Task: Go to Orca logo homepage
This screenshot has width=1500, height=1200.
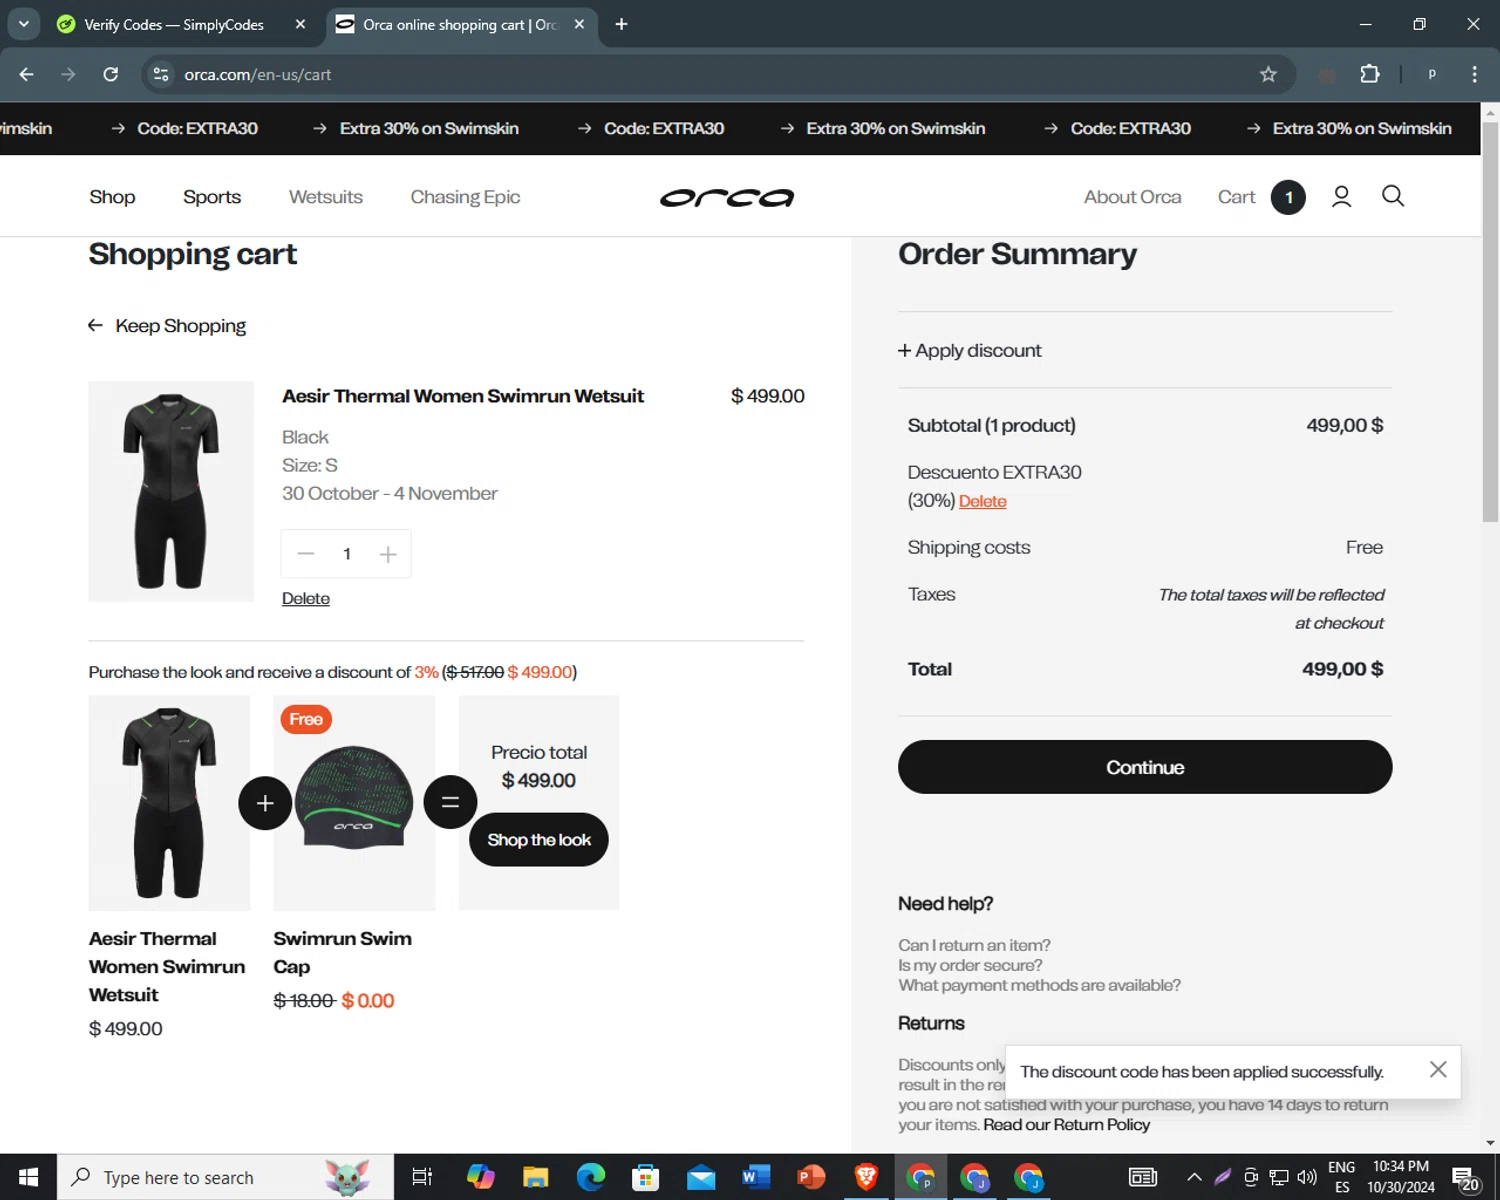Action: click(x=727, y=198)
